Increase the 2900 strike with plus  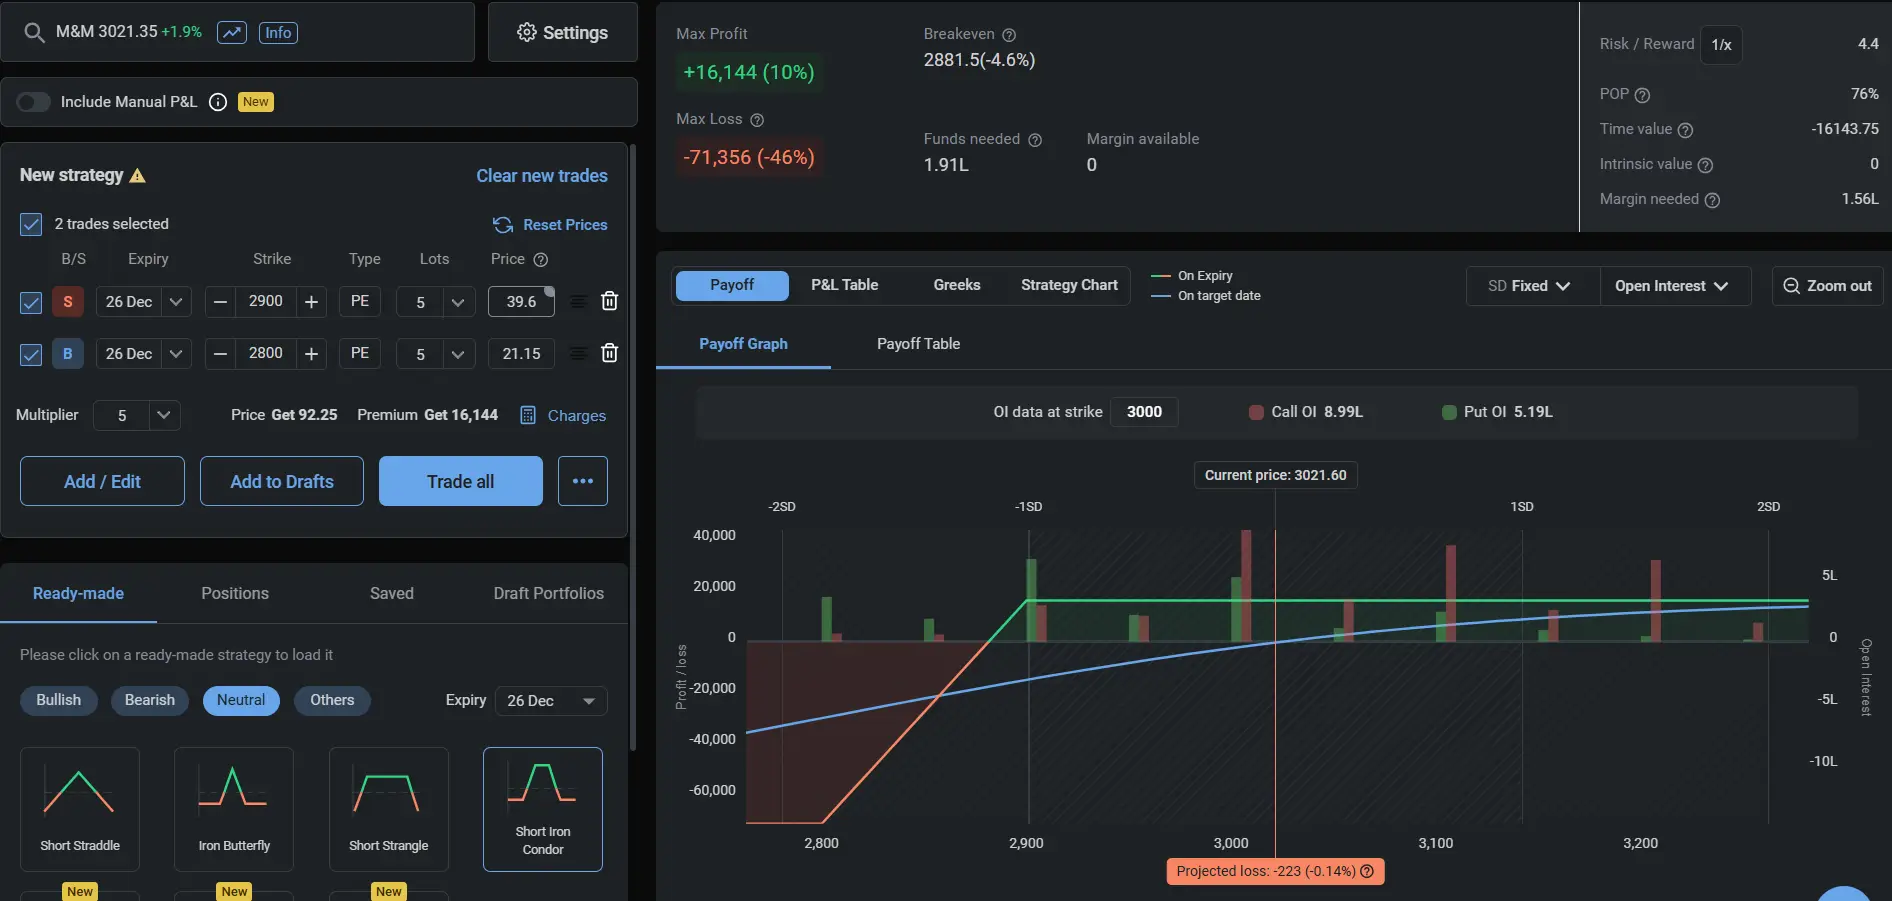(311, 302)
